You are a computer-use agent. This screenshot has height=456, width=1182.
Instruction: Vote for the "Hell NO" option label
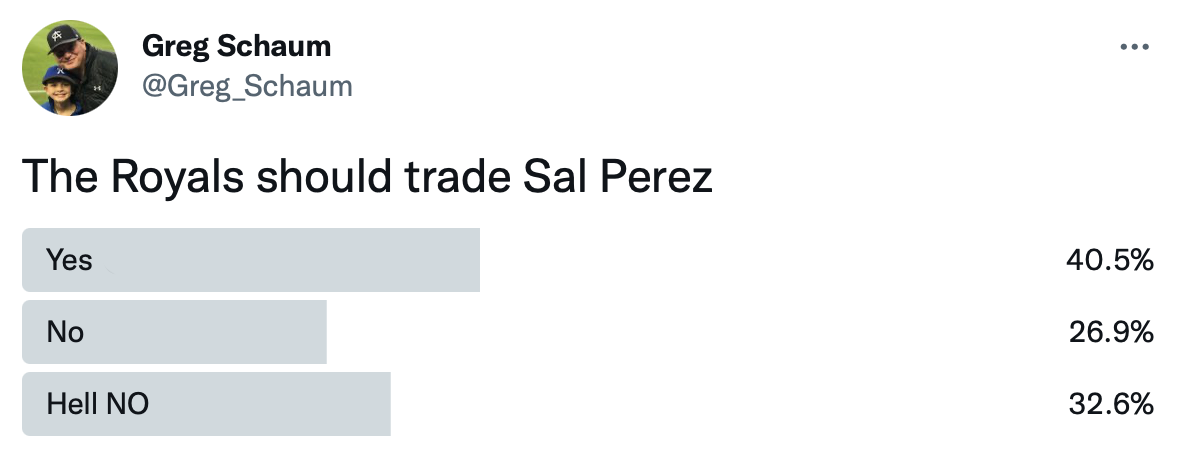[97, 404]
